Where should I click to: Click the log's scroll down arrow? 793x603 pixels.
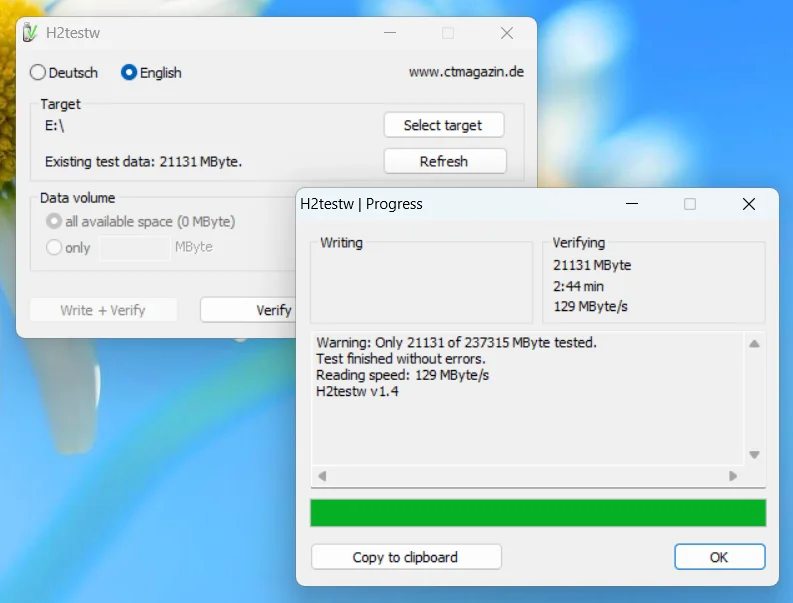point(754,455)
